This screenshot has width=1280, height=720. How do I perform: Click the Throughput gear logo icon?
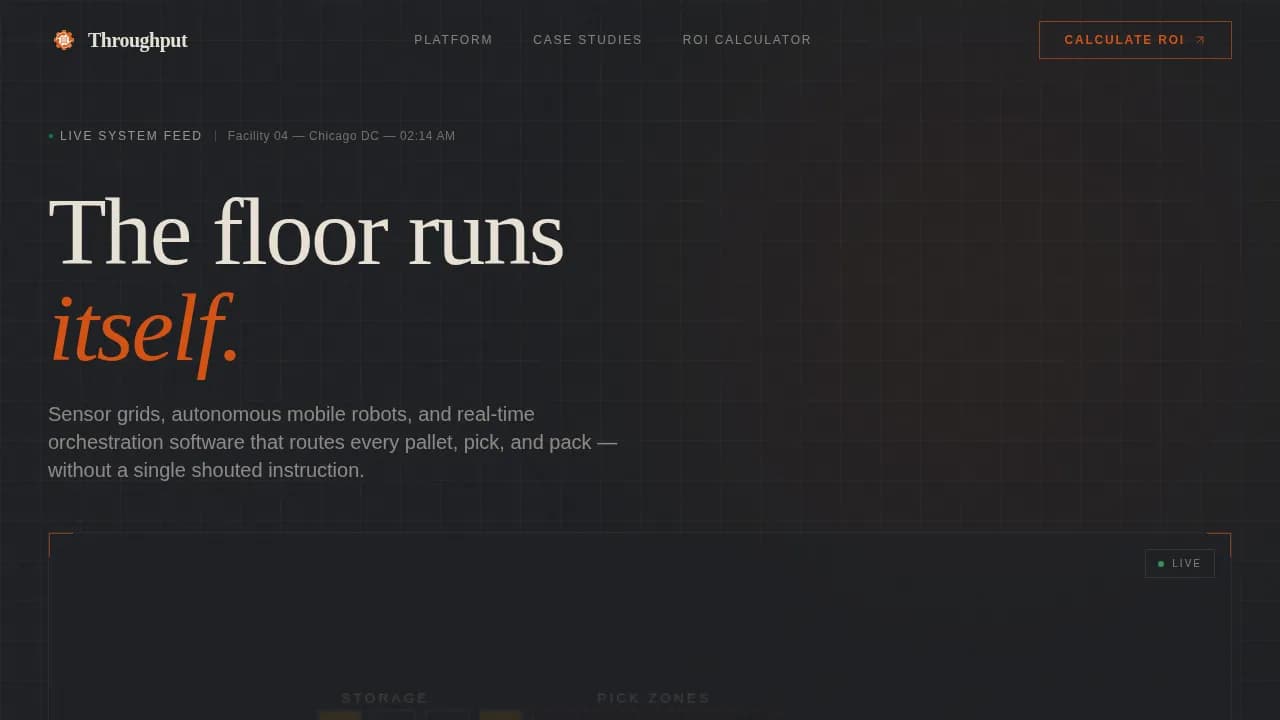(64, 40)
